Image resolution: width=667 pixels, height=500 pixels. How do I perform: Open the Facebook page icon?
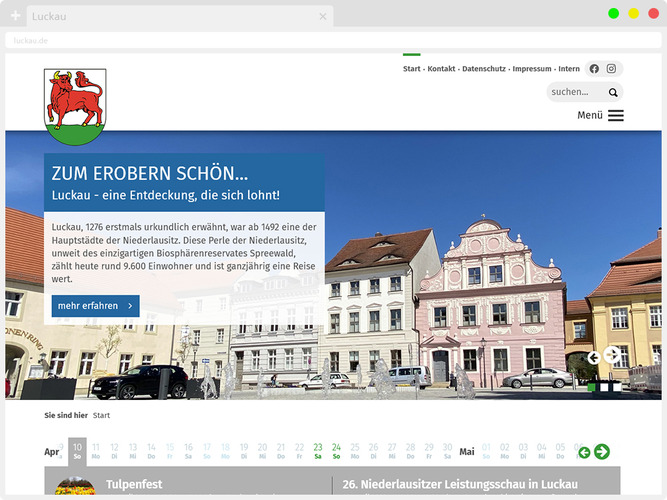tap(594, 69)
